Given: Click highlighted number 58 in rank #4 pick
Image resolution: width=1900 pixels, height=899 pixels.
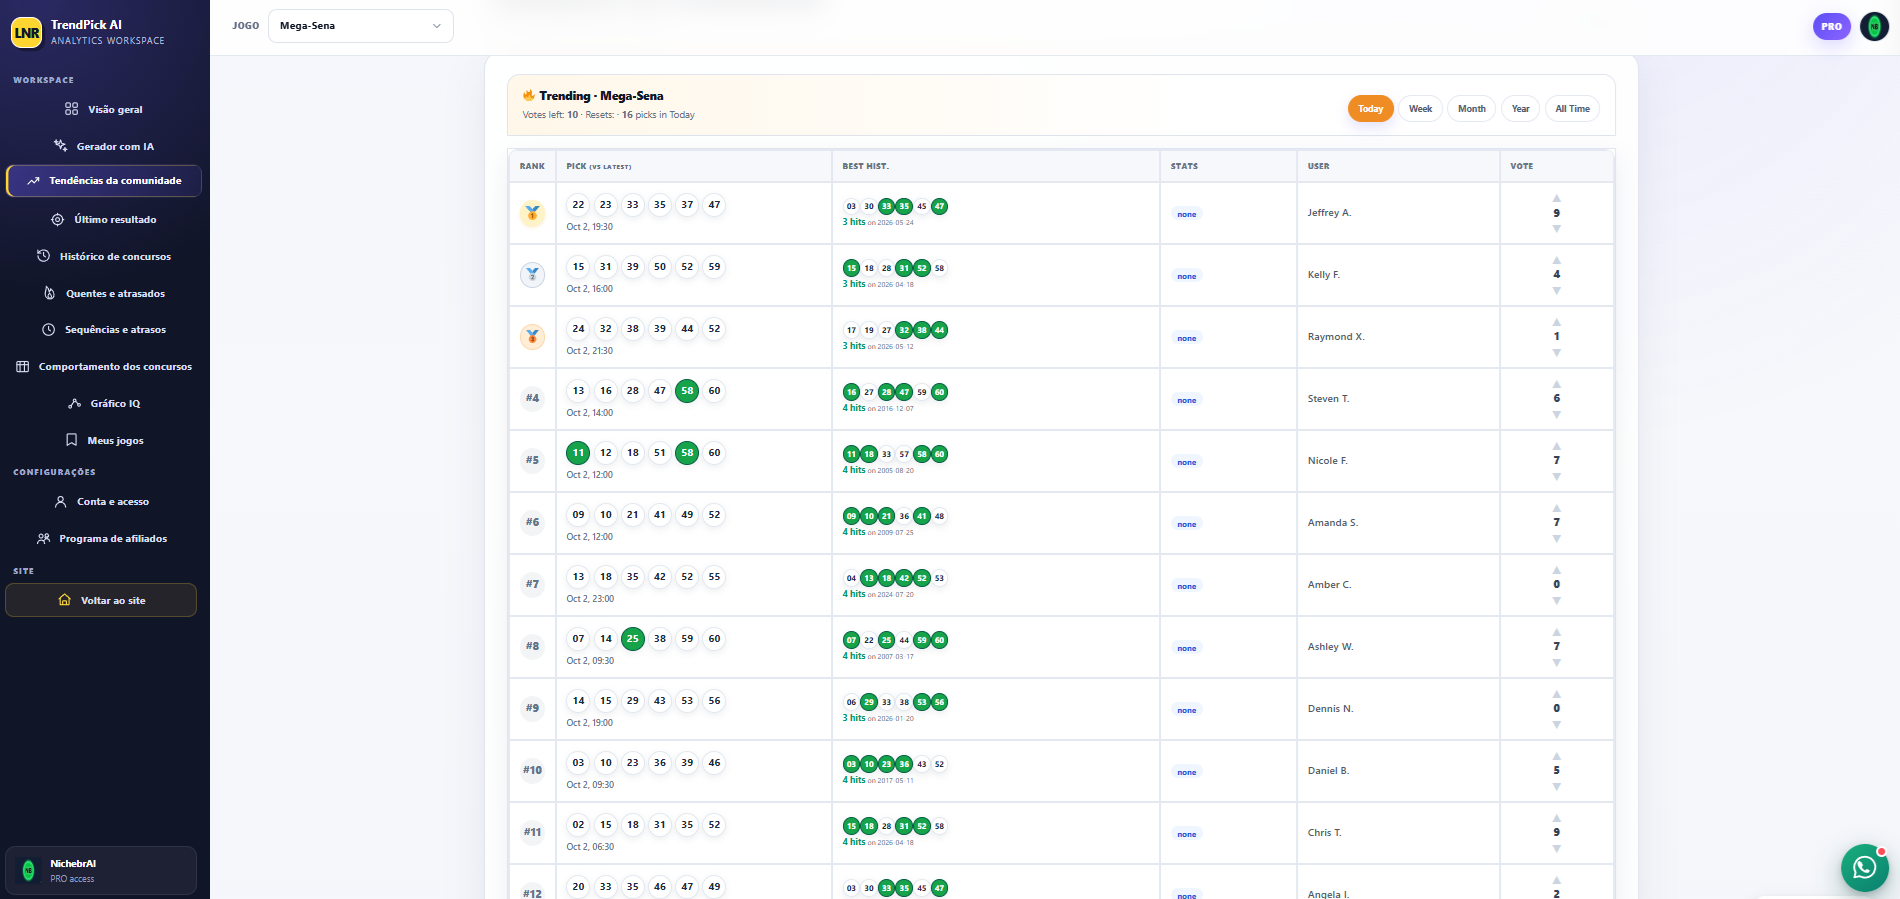Looking at the screenshot, I should tap(687, 391).
